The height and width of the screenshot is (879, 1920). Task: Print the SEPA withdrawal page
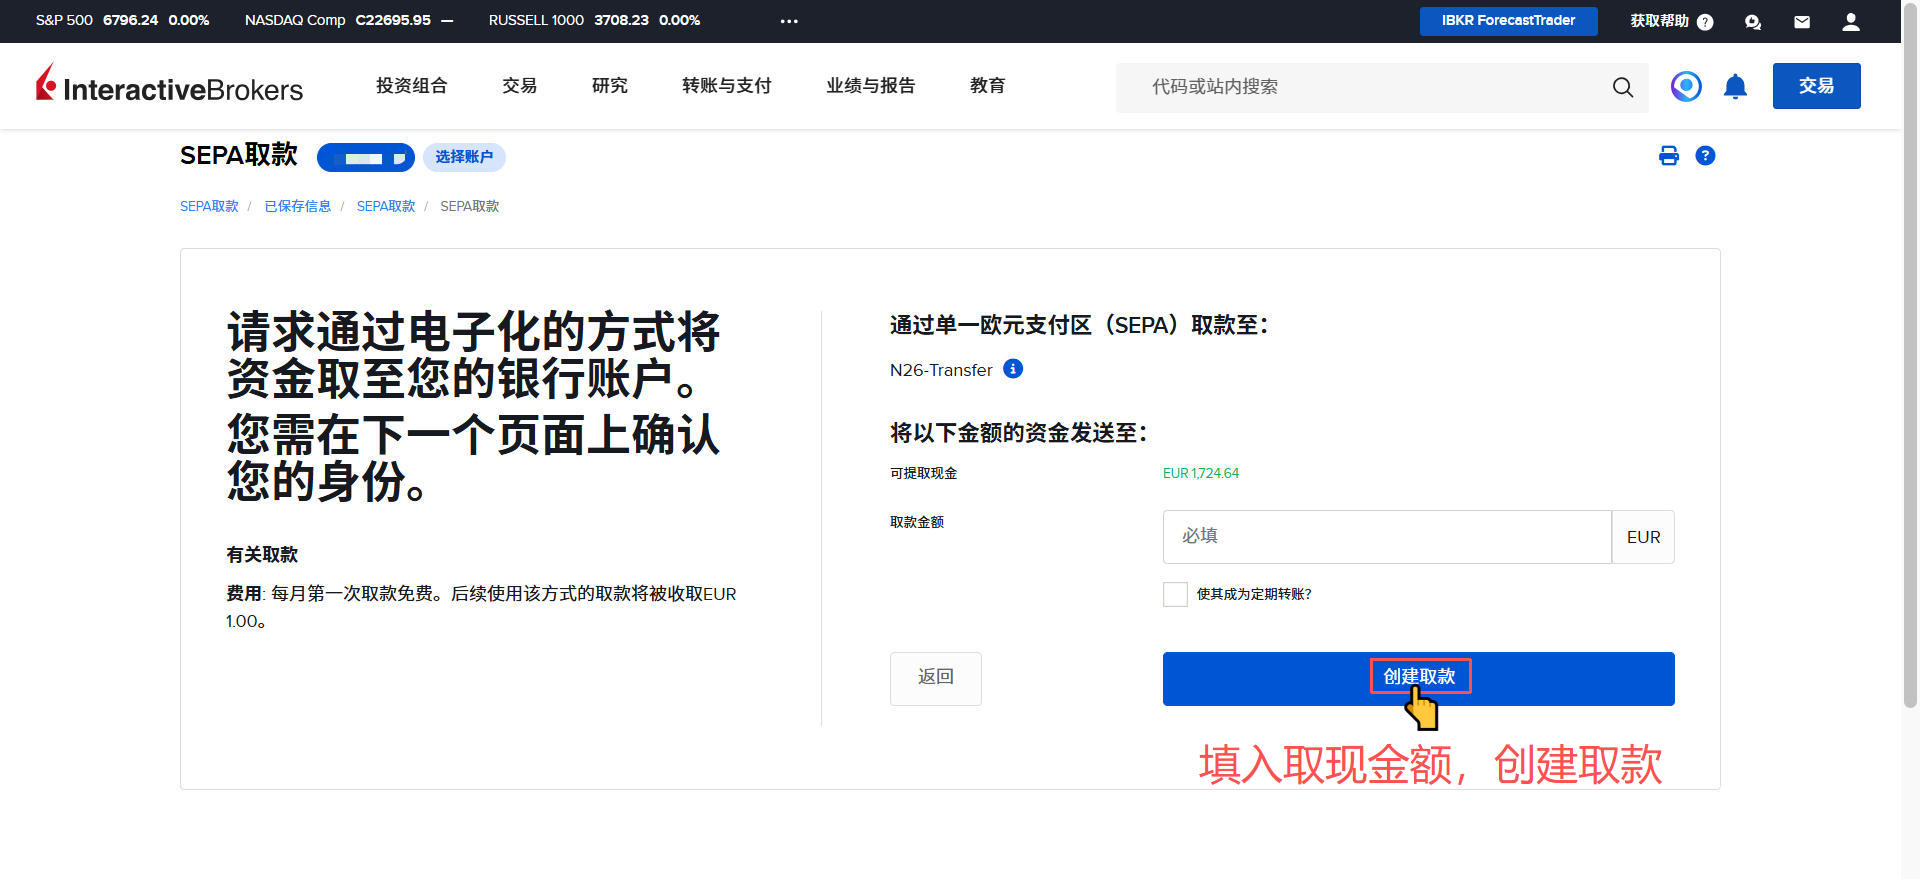1668,156
